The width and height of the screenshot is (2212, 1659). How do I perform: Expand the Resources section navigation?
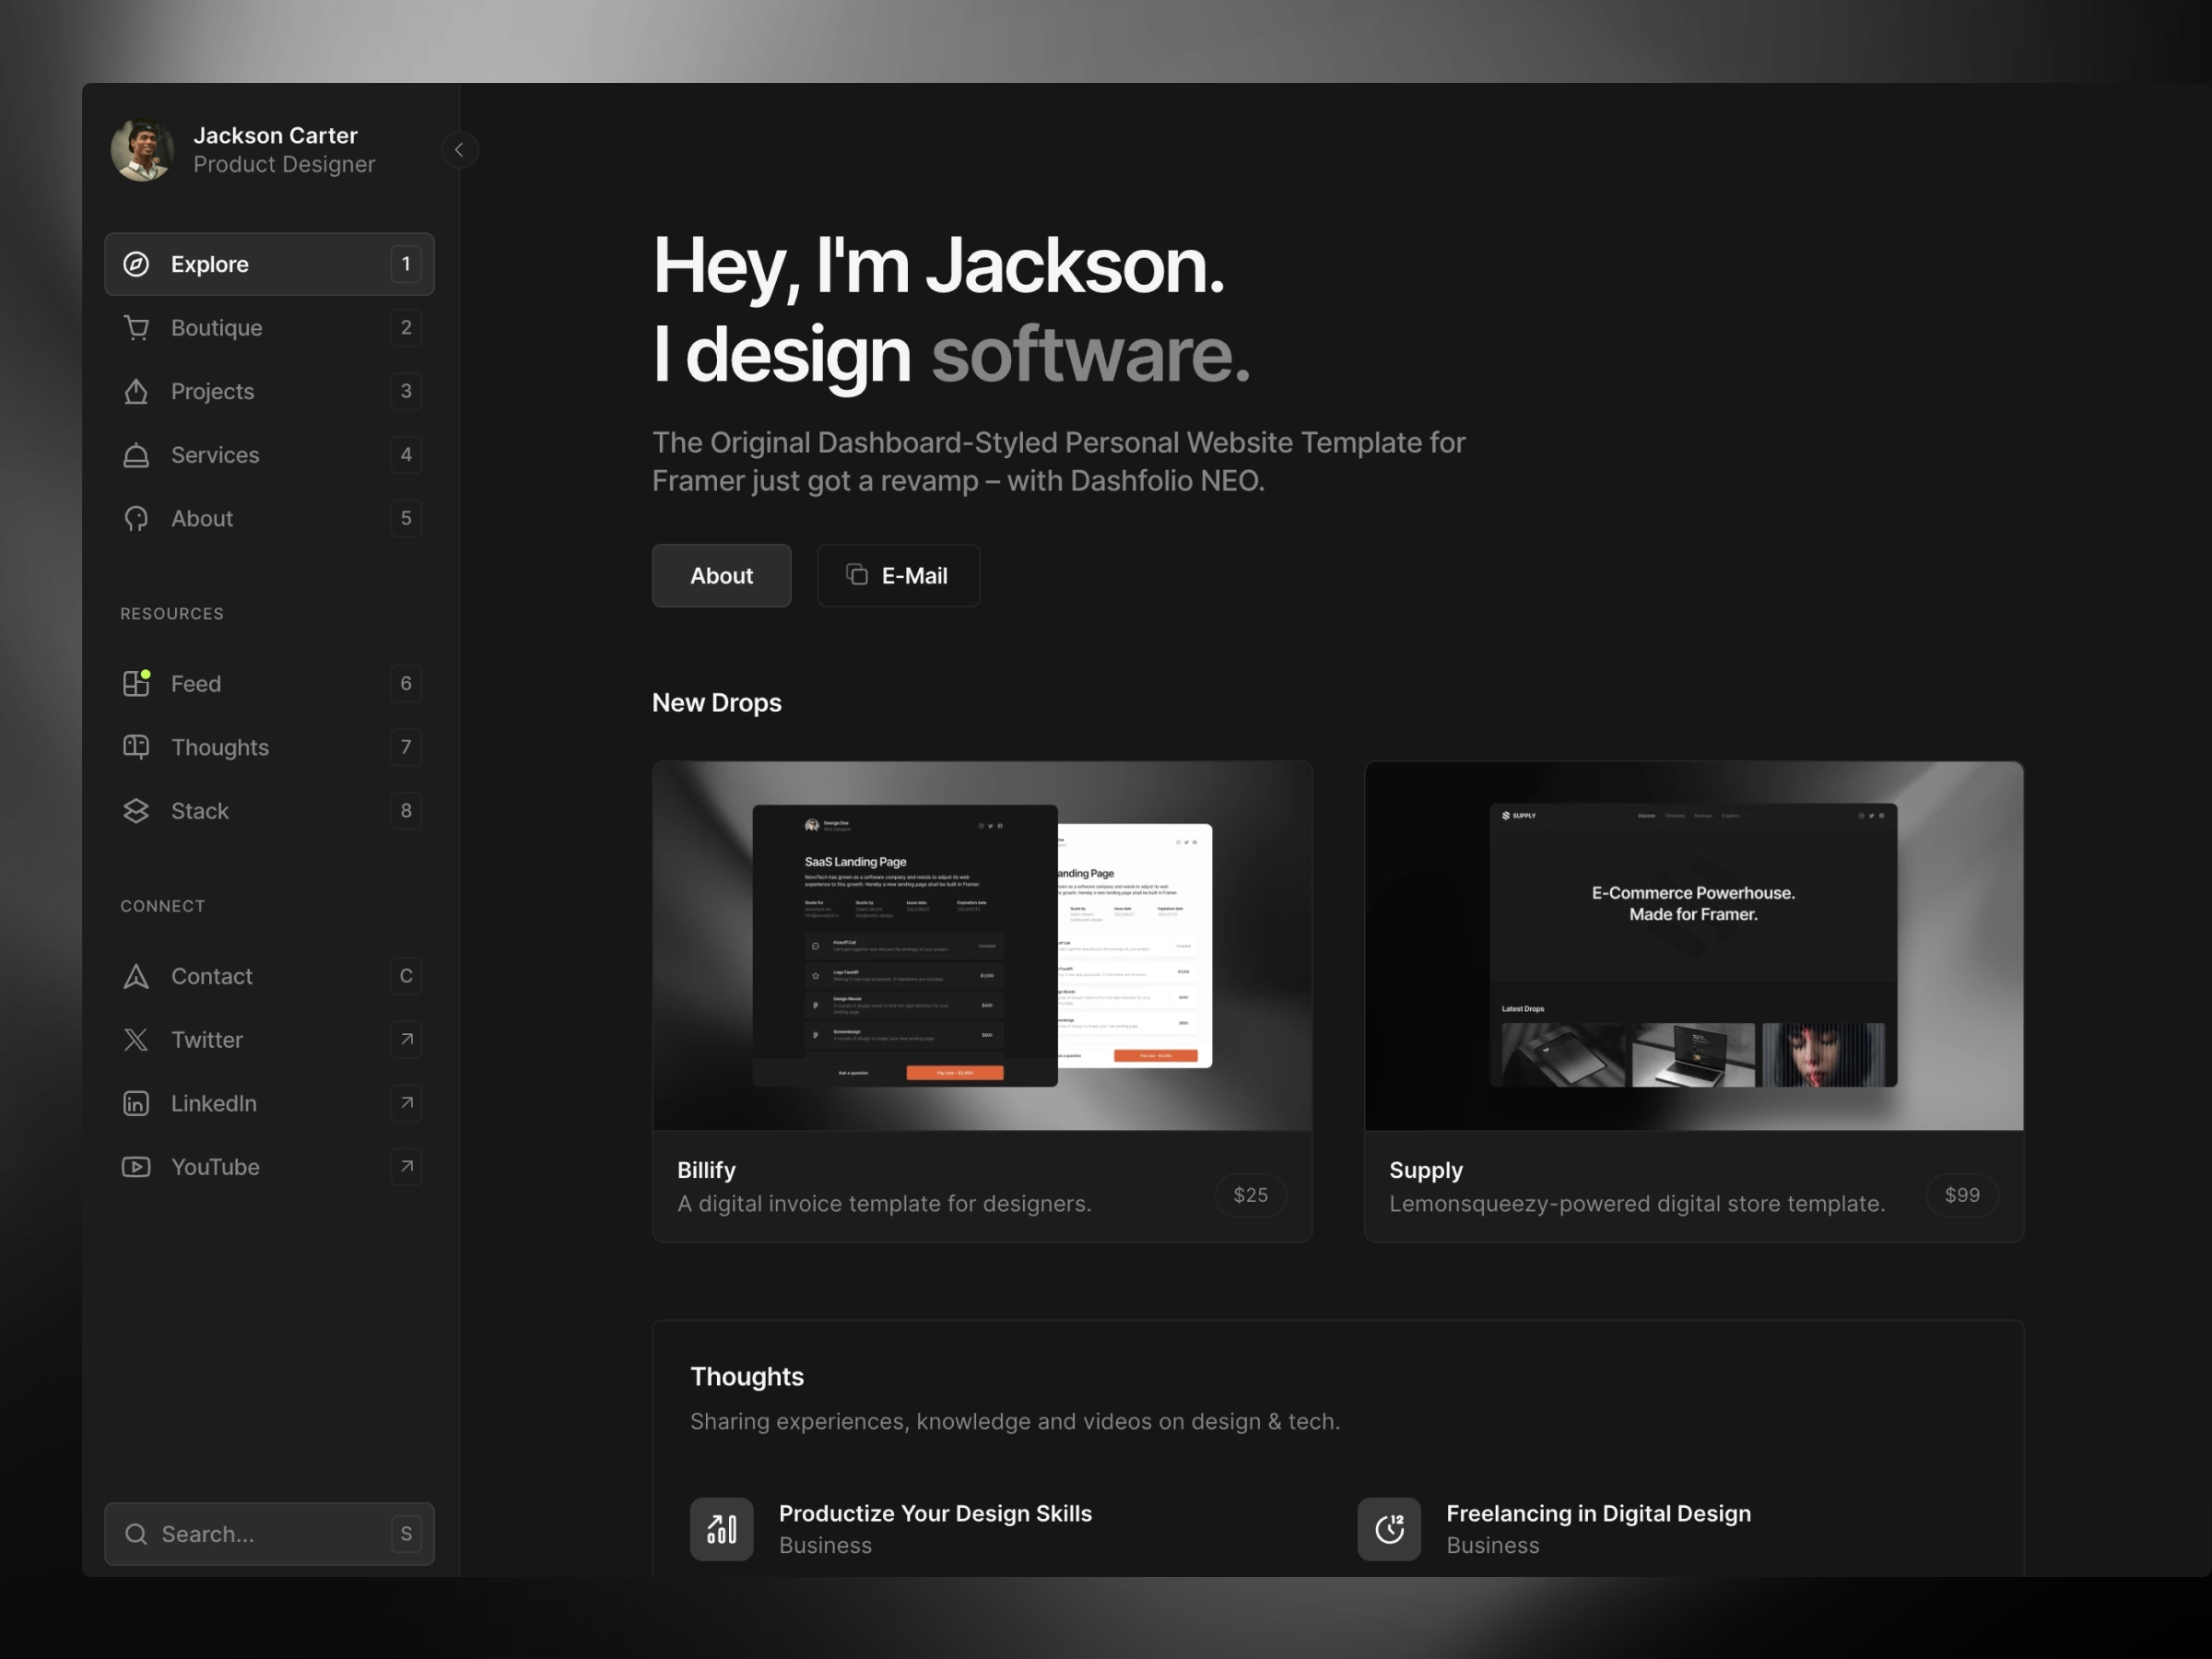click(x=171, y=612)
